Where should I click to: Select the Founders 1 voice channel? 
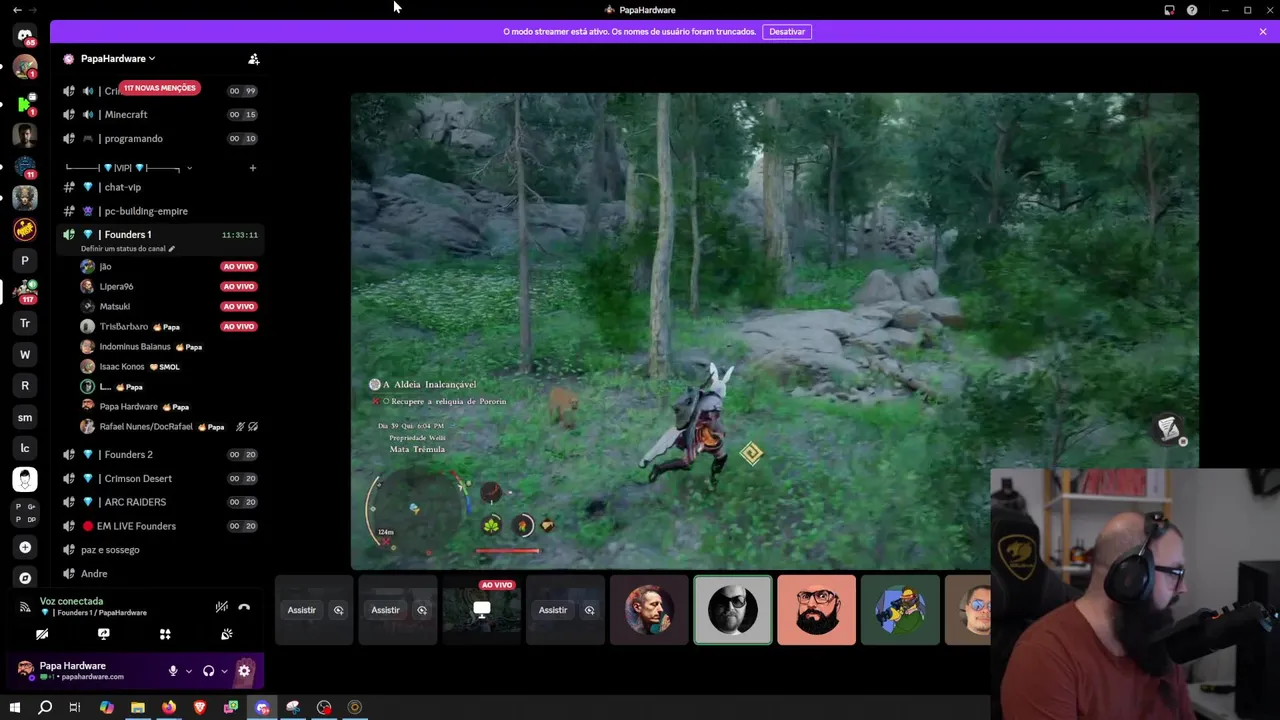coord(160,235)
